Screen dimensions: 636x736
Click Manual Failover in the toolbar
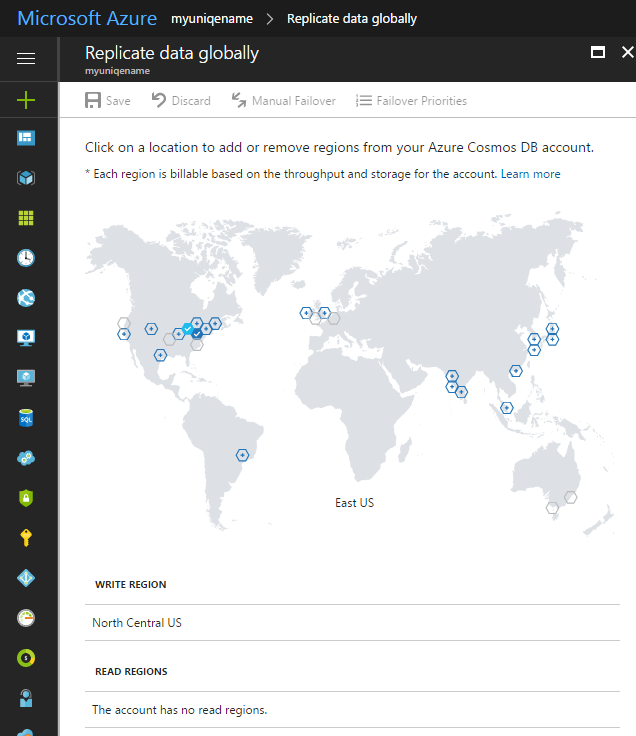pos(284,100)
